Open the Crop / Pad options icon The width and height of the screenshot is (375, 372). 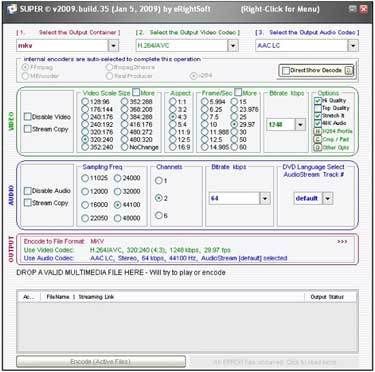tap(317, 139)
